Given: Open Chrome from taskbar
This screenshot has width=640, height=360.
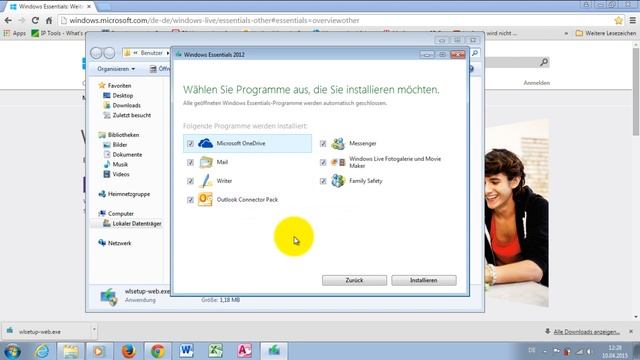Looking at the screenshot, I should (158, 351).
